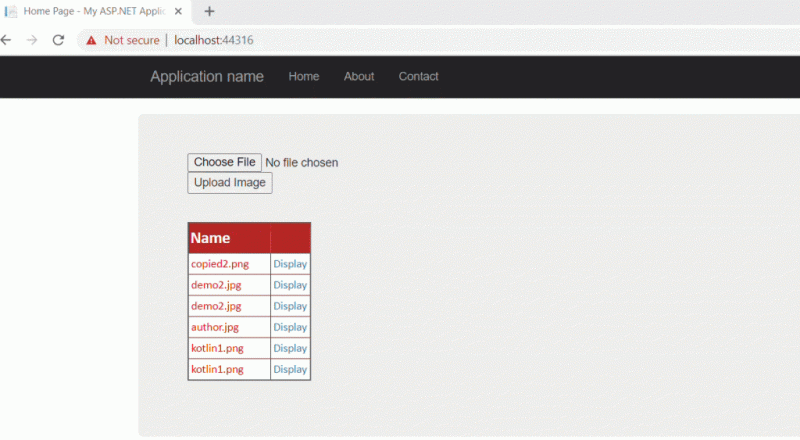Image resolution: width=800 pixels, height=440 pixels.
Task: Click the Choose File button
Action: coord(224,162)
